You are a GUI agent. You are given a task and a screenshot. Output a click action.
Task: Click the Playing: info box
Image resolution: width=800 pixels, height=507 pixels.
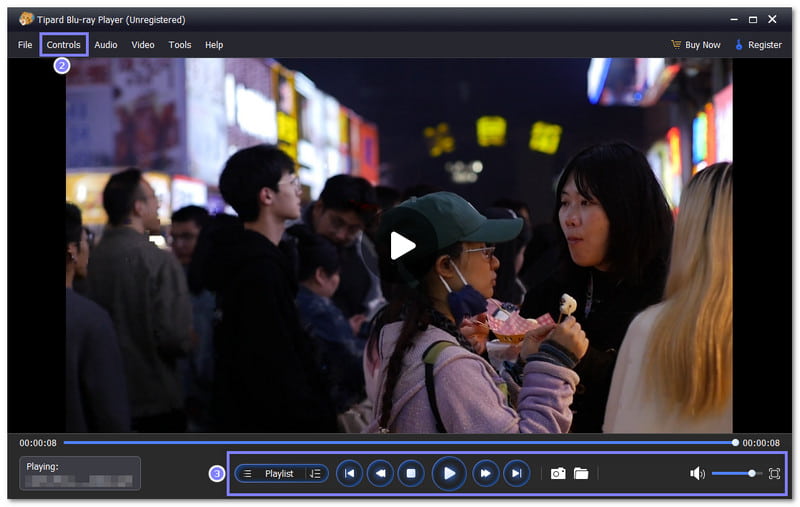click(80, 473)
